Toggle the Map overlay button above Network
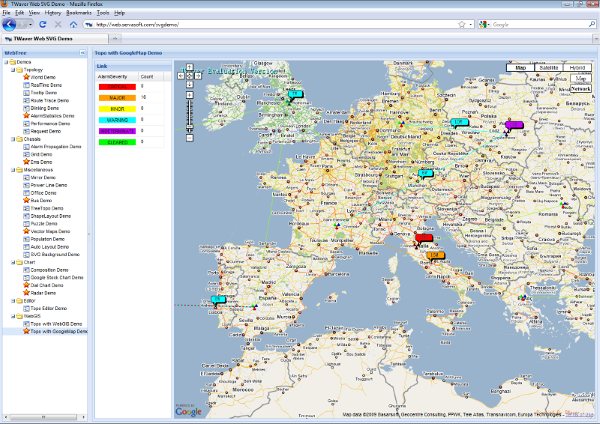The width and height of the screenshot is (600, 424). coord(581,78)
